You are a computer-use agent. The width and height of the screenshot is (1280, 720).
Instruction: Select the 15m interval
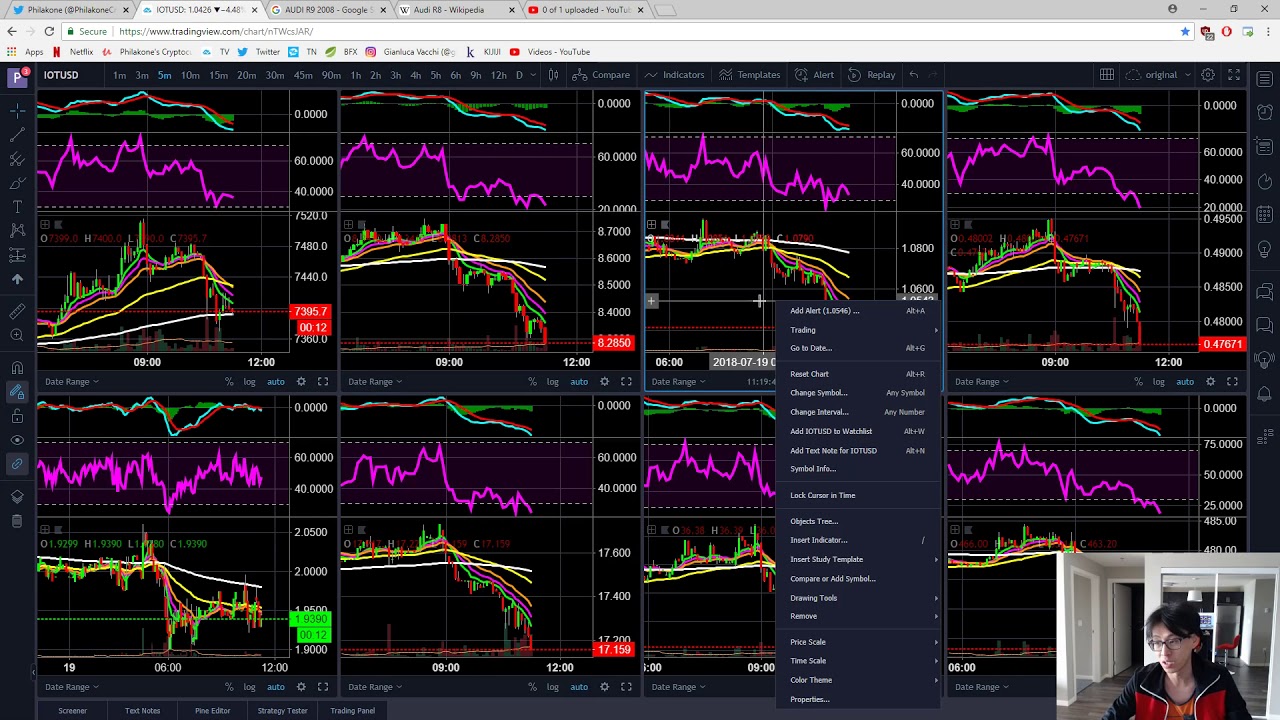click(218, 75)
